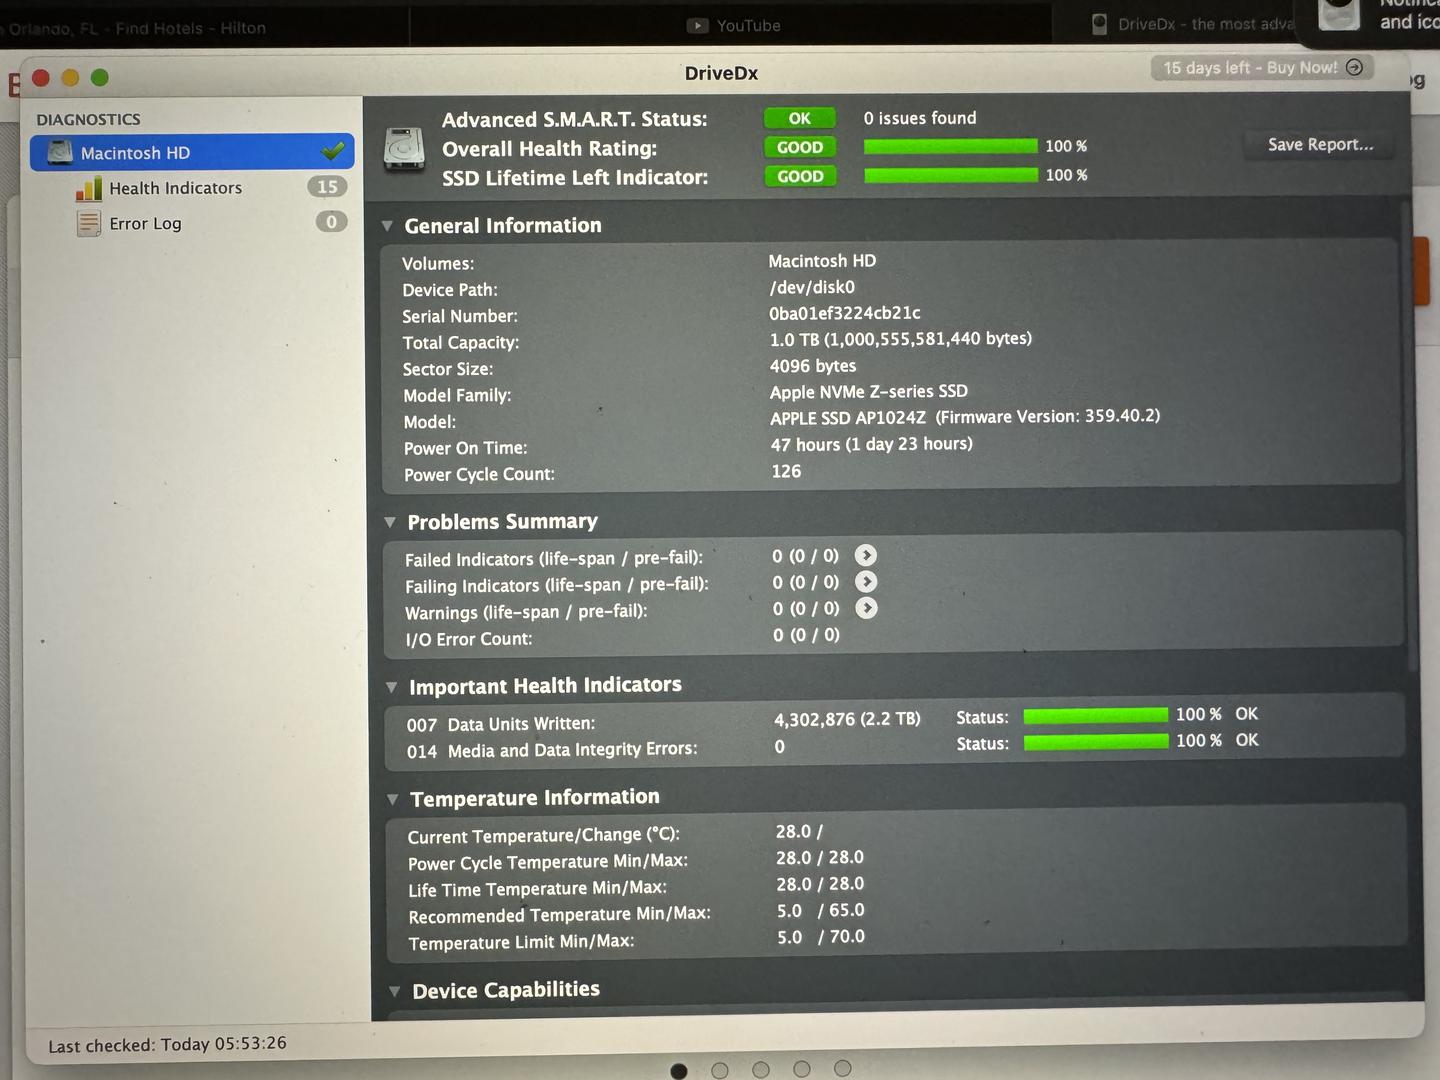The width and height of the screenshot is (1440, 1080).
Task: Click the temperature limit value "5.0 / 70.0"
Action: 821,937
